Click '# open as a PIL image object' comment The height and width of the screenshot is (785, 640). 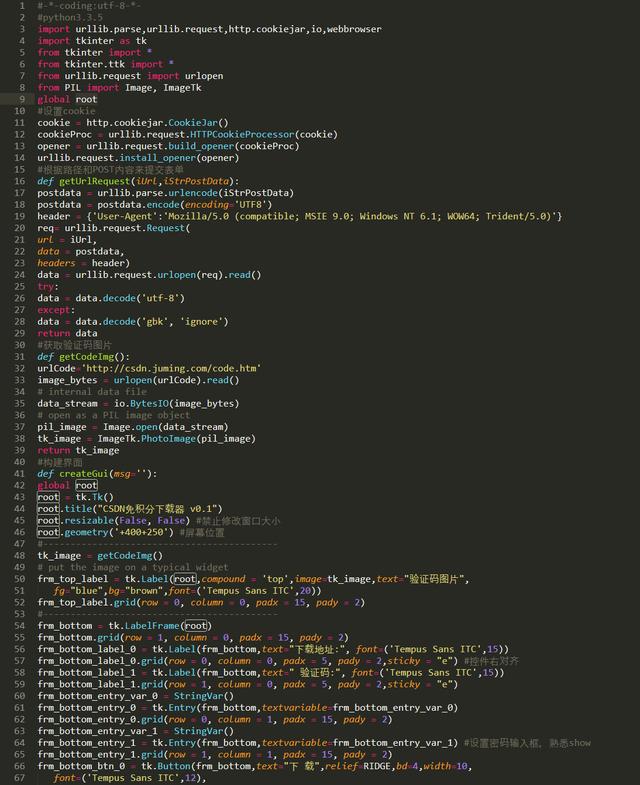[114, 415]
